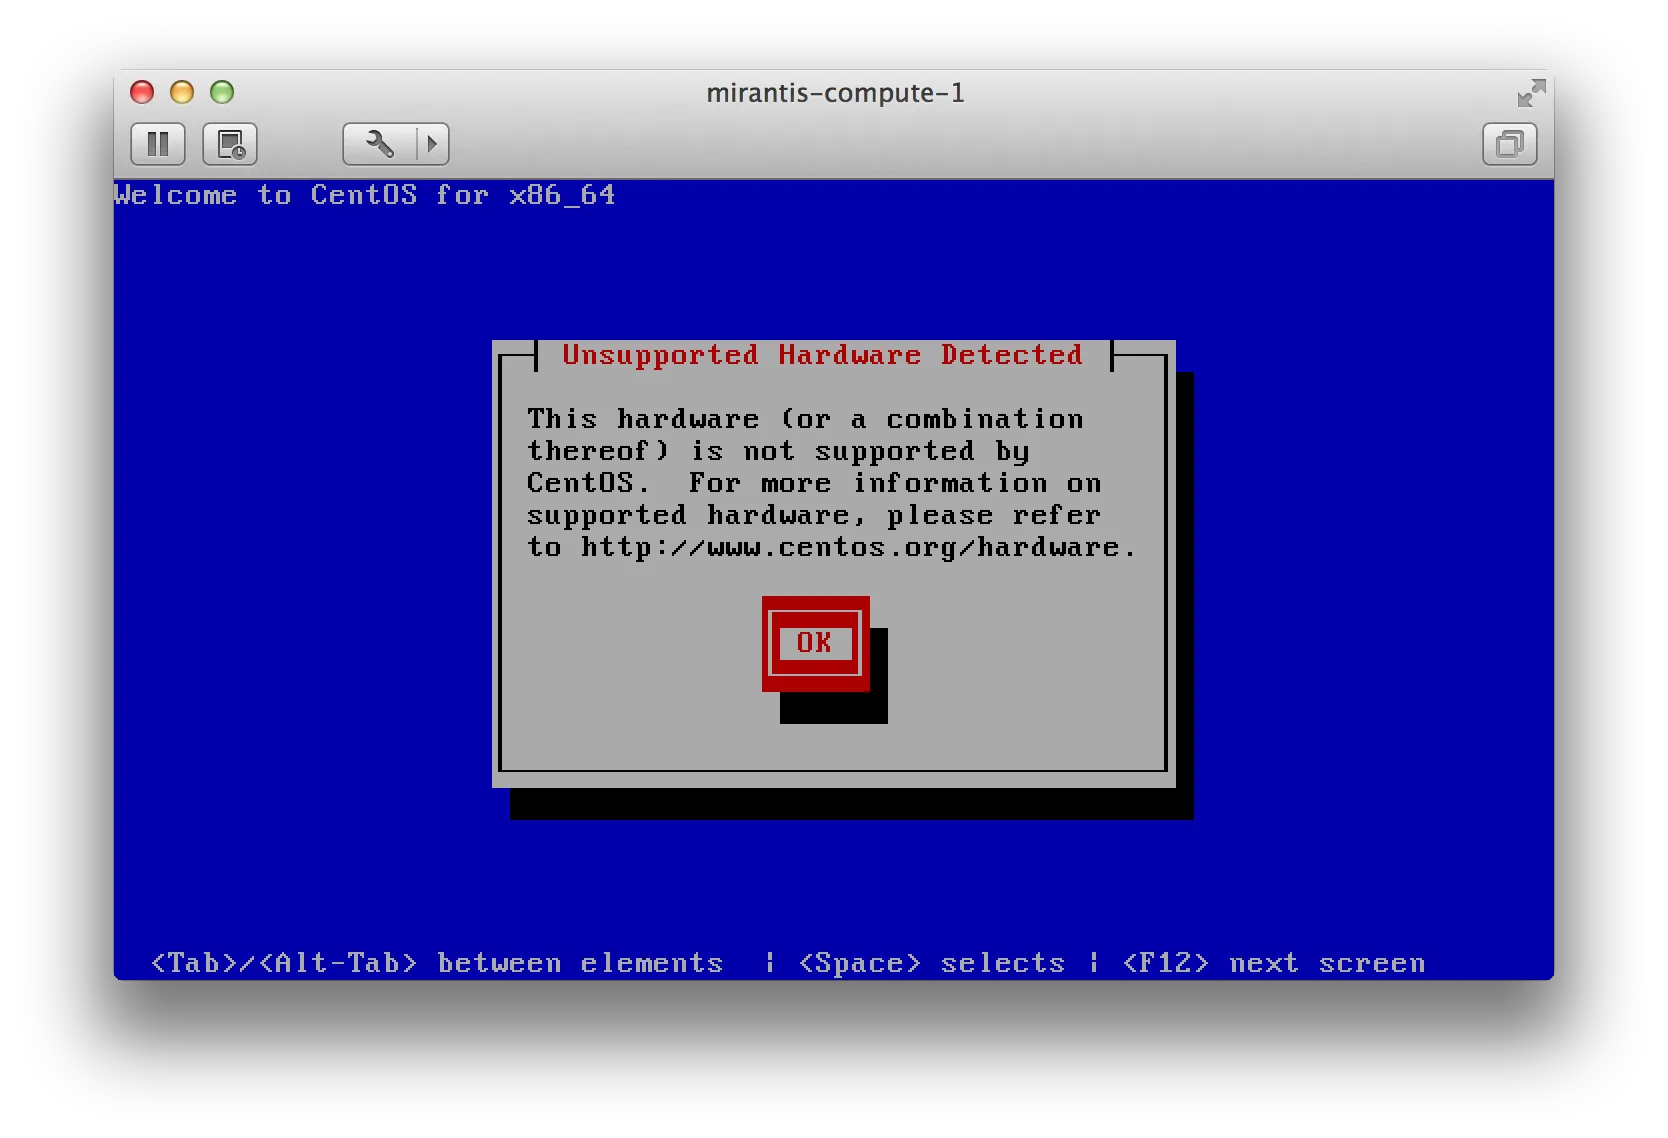Enter full screen with corner arrows
The image size is (1668, 1138).
point(1531,93)
